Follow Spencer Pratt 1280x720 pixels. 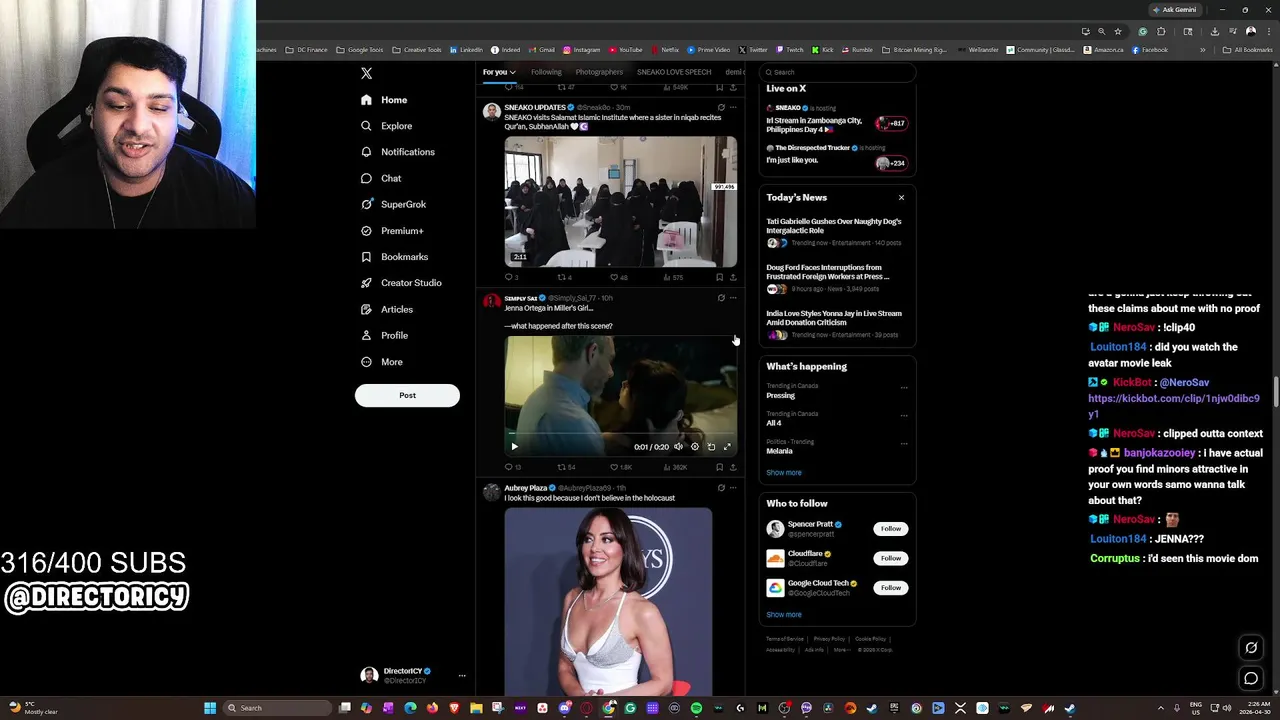point(891,529)
